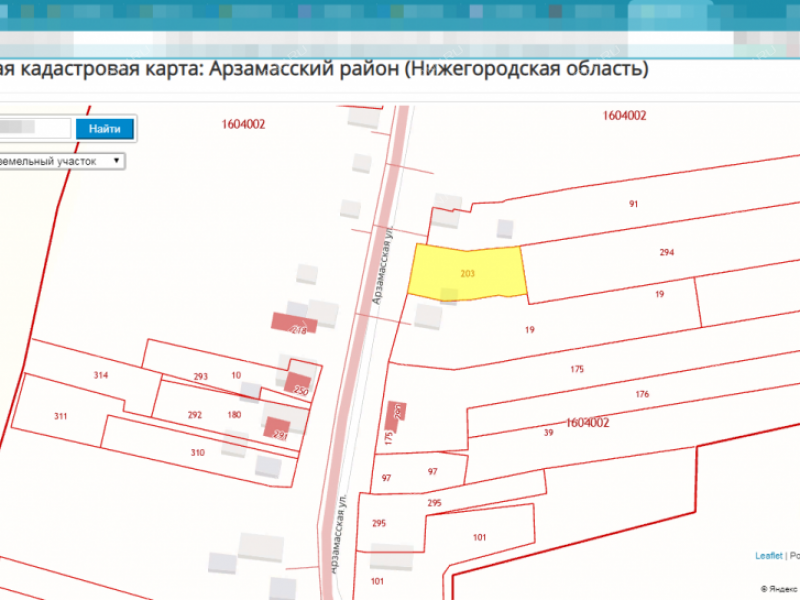
Task: Select land parcel 294 on the map
Action: pos(666,252)
